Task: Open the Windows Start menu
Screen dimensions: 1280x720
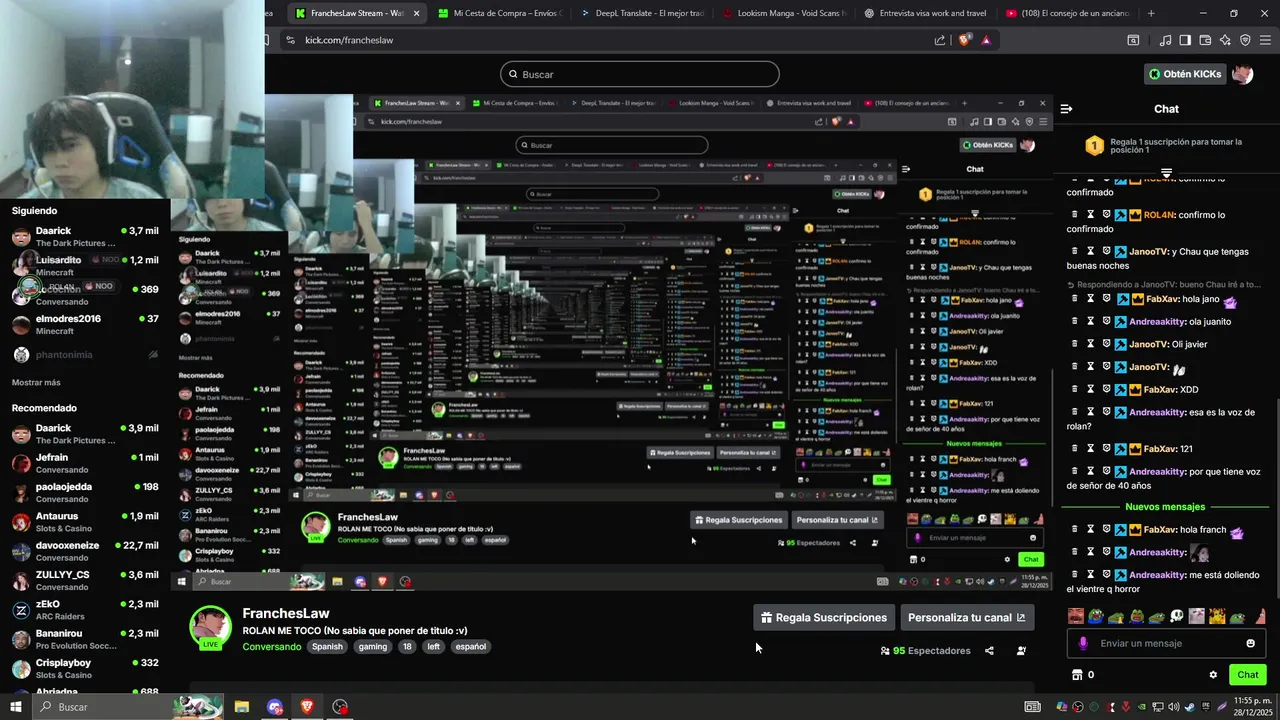Action: point(15,707)
